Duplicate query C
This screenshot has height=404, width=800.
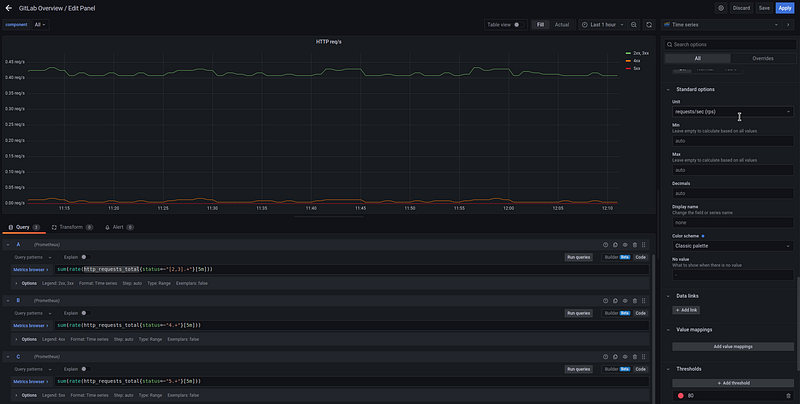[x=615, y=357]
